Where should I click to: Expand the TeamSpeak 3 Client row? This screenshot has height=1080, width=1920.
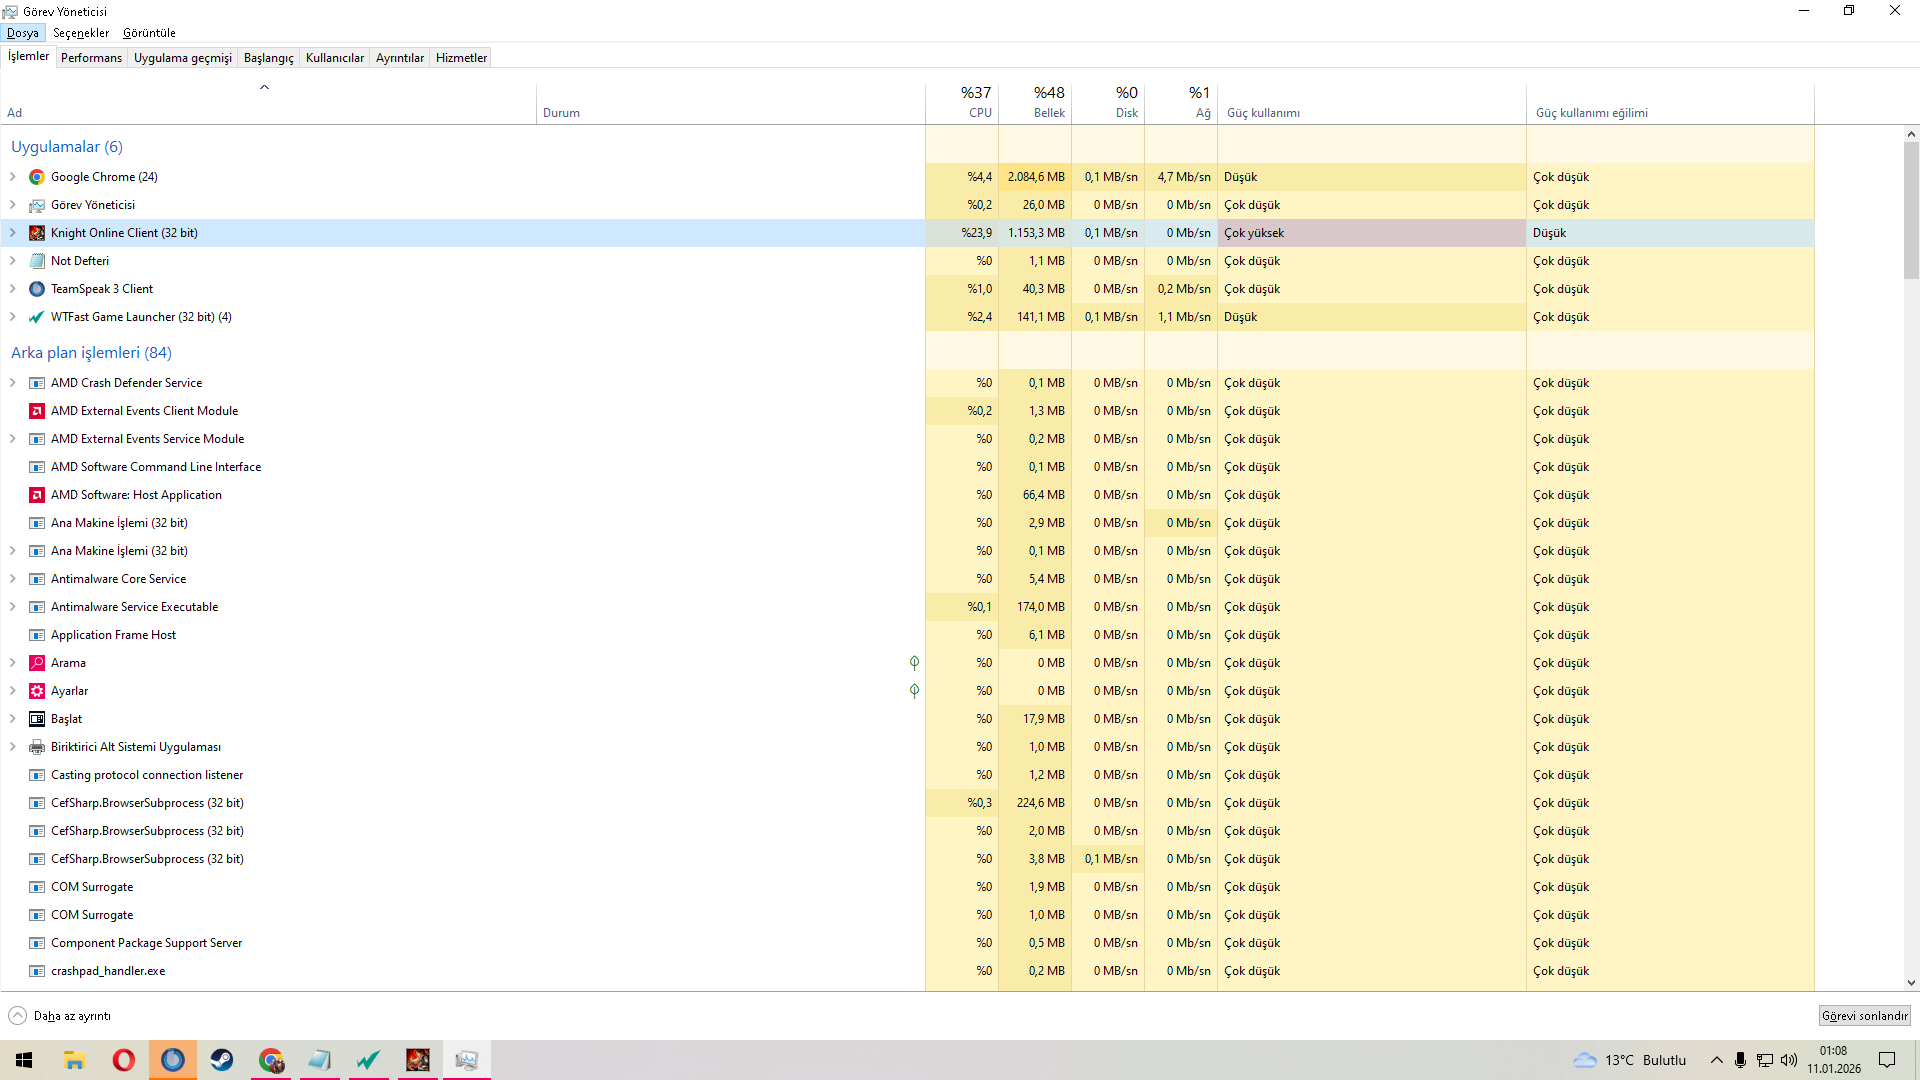(x=13, y=289)
